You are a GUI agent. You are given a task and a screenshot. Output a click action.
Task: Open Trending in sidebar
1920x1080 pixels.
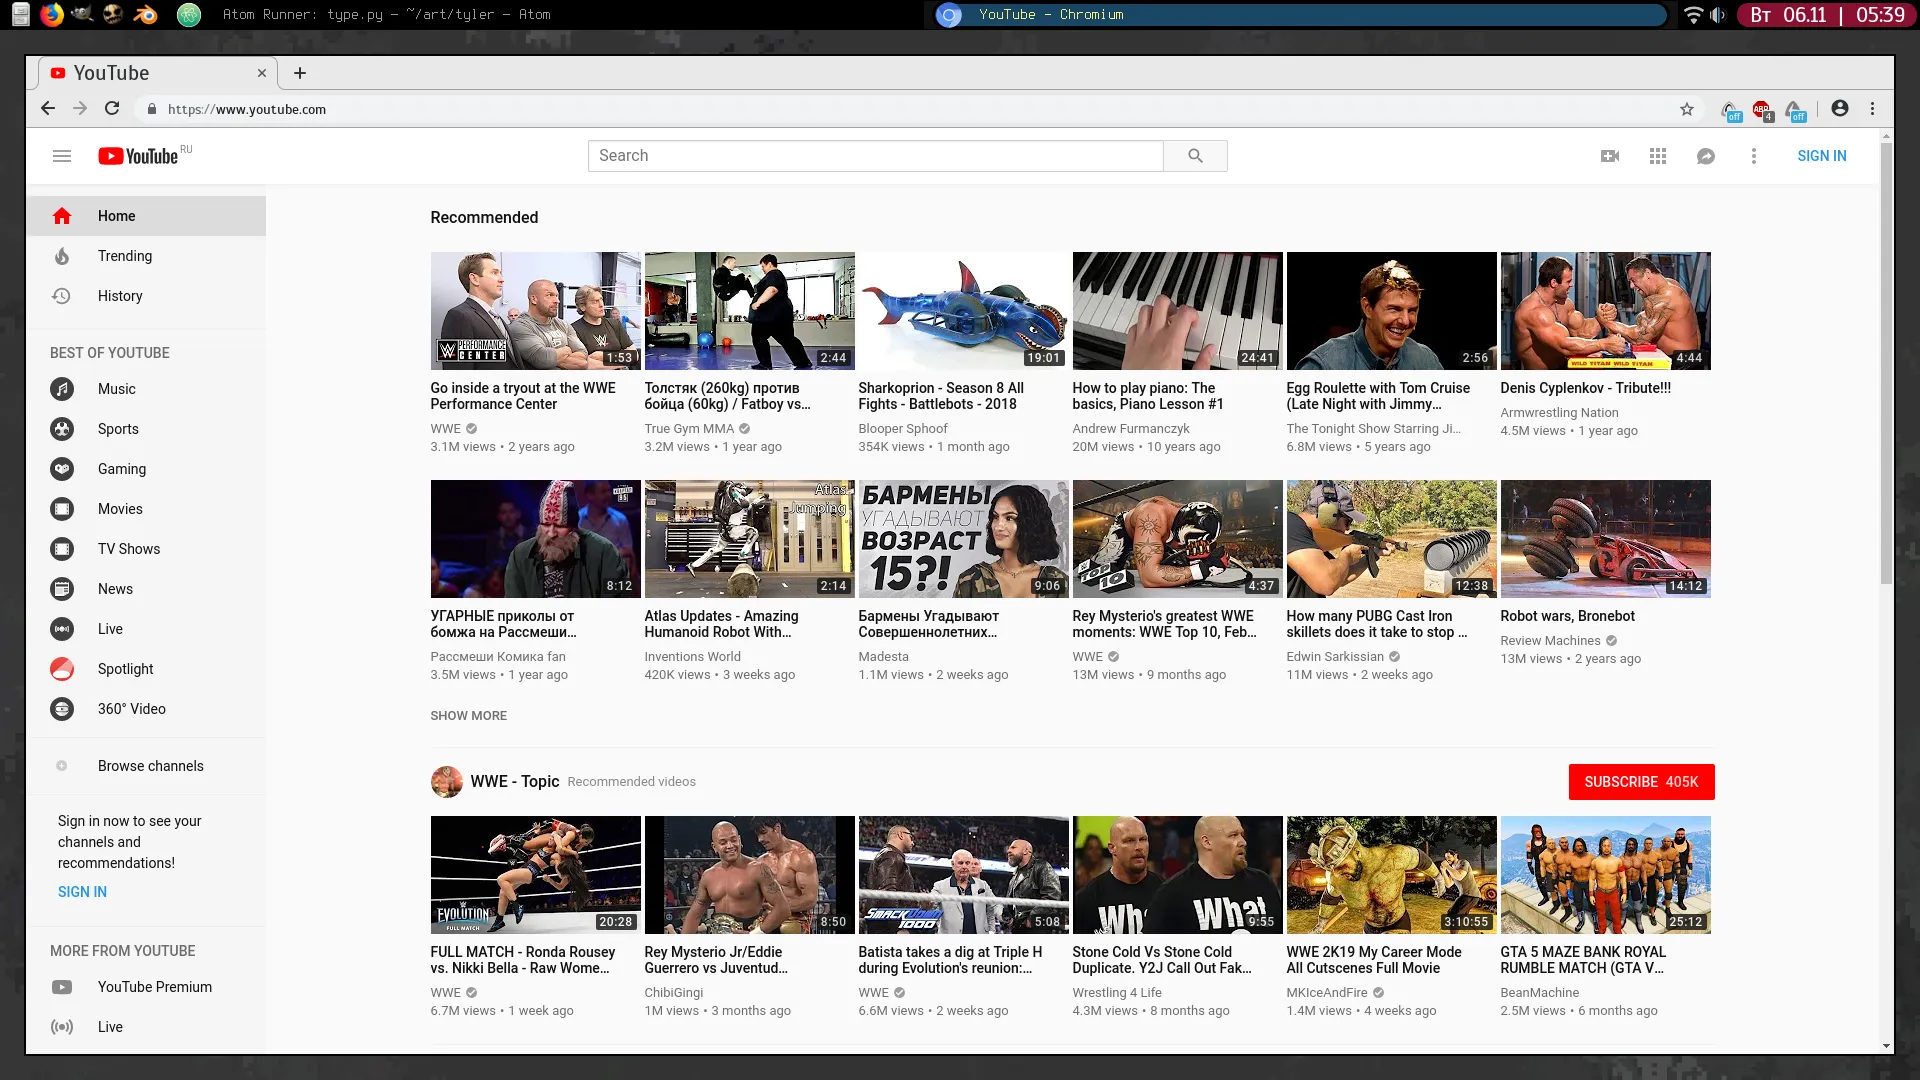click(x=125, y=256)
